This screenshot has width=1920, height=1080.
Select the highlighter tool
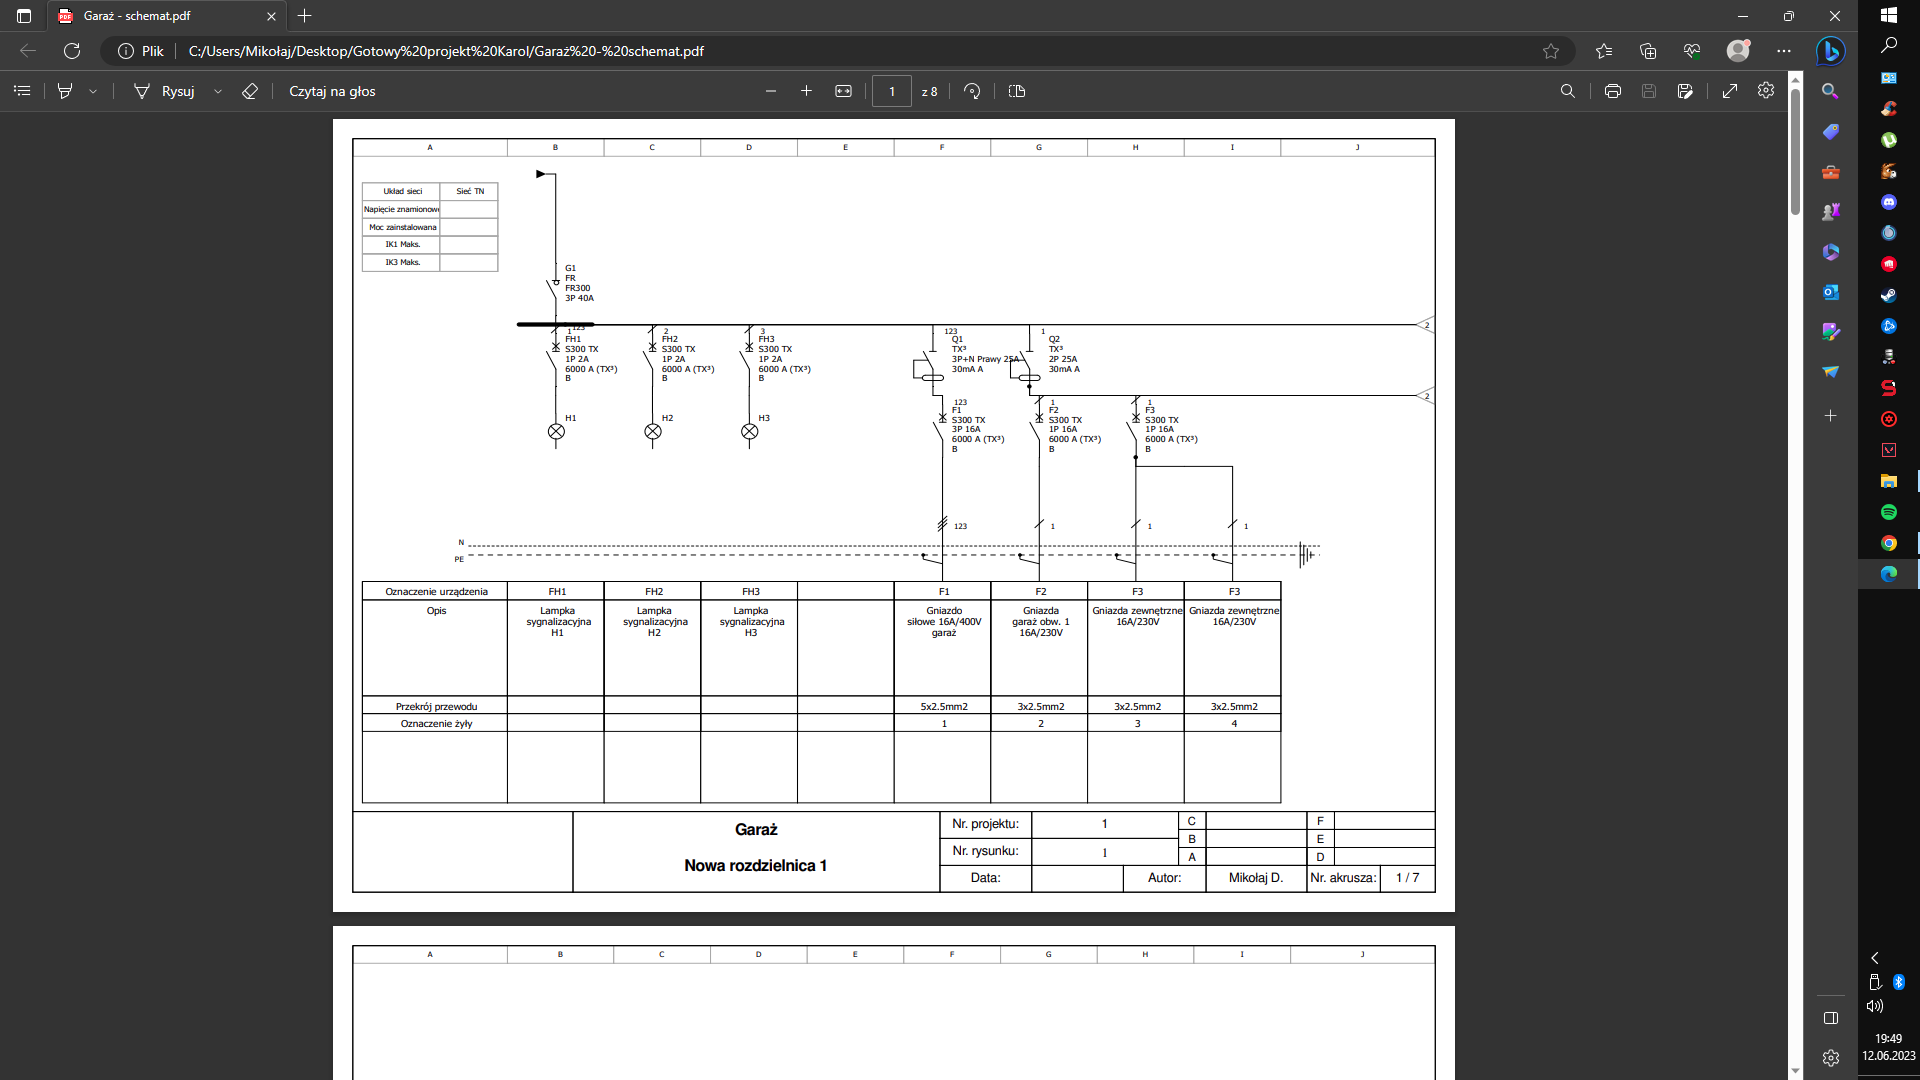(x=65, y=91)
